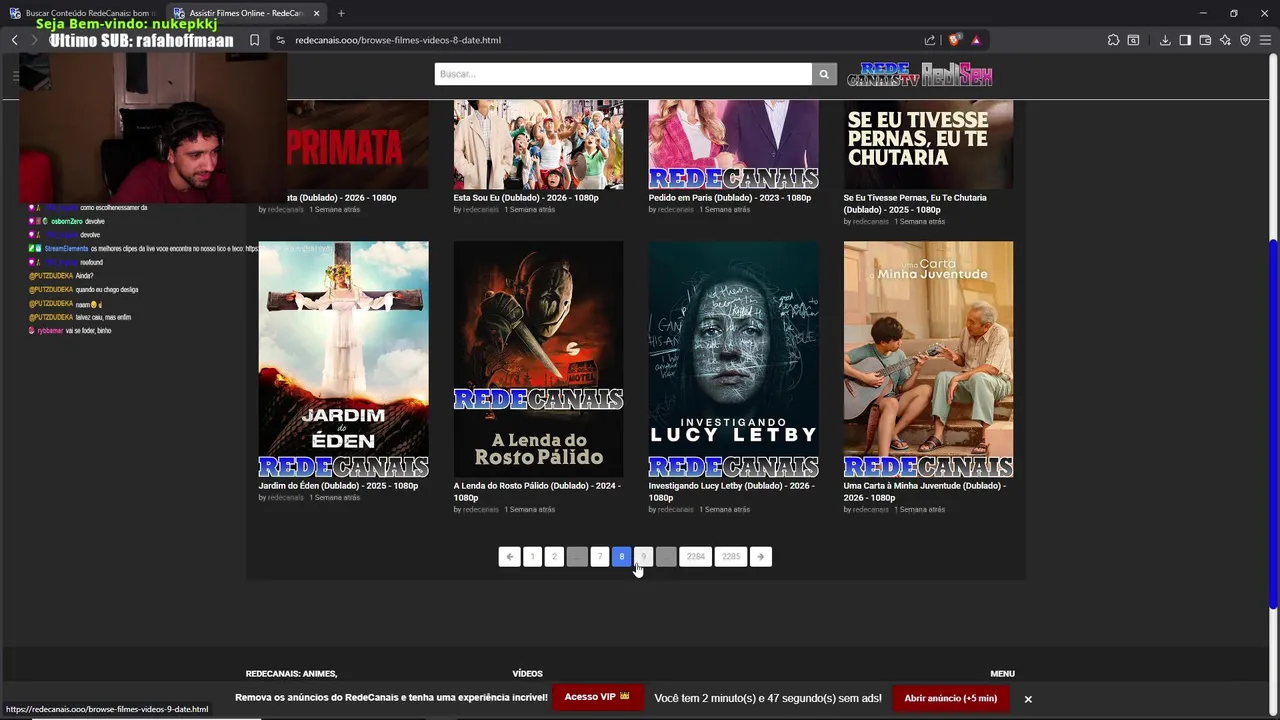Screen dimensions: 1280x720
Task: Select the current page 8 button
Action: (621, 557)
